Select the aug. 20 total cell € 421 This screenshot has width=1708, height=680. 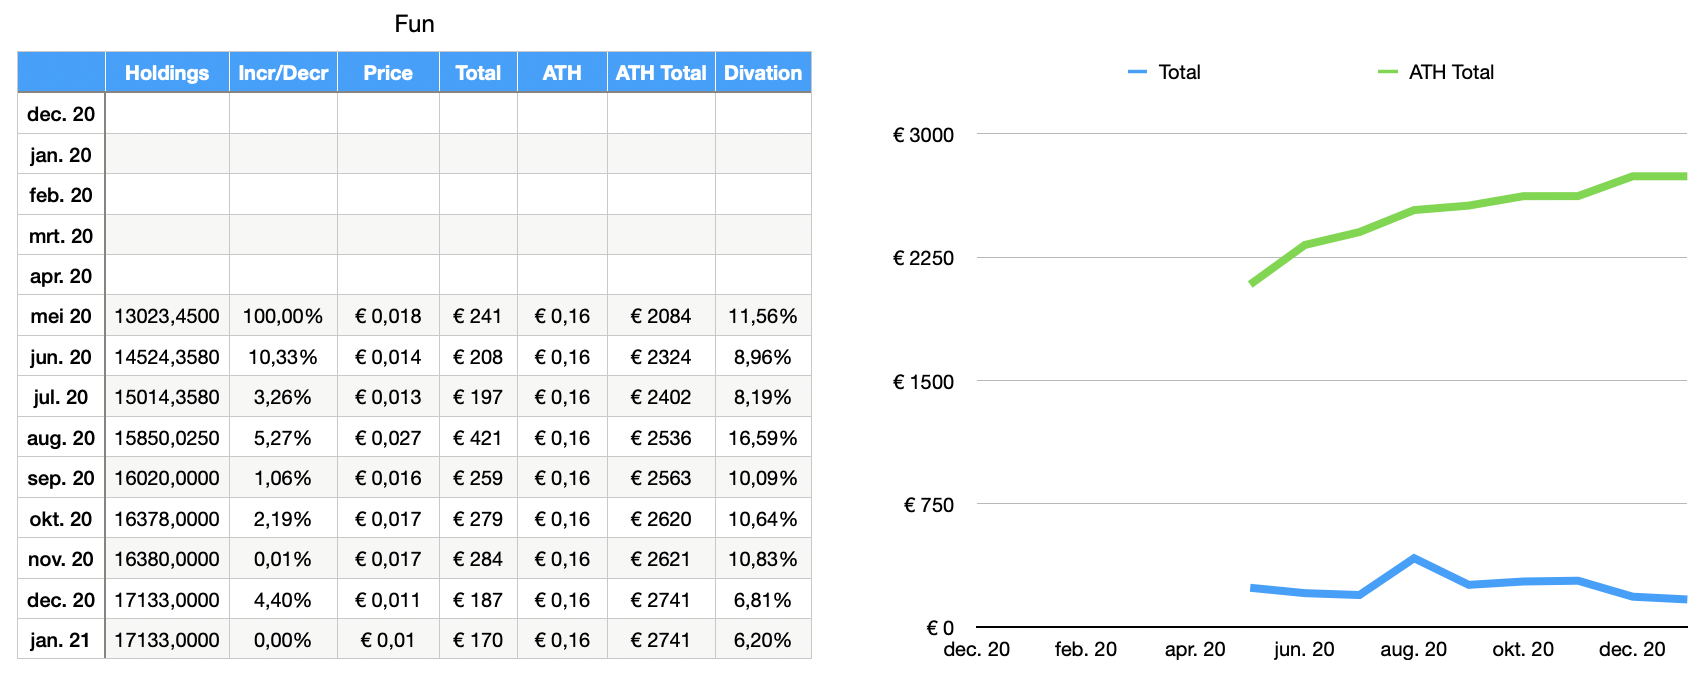pos(478,438)
